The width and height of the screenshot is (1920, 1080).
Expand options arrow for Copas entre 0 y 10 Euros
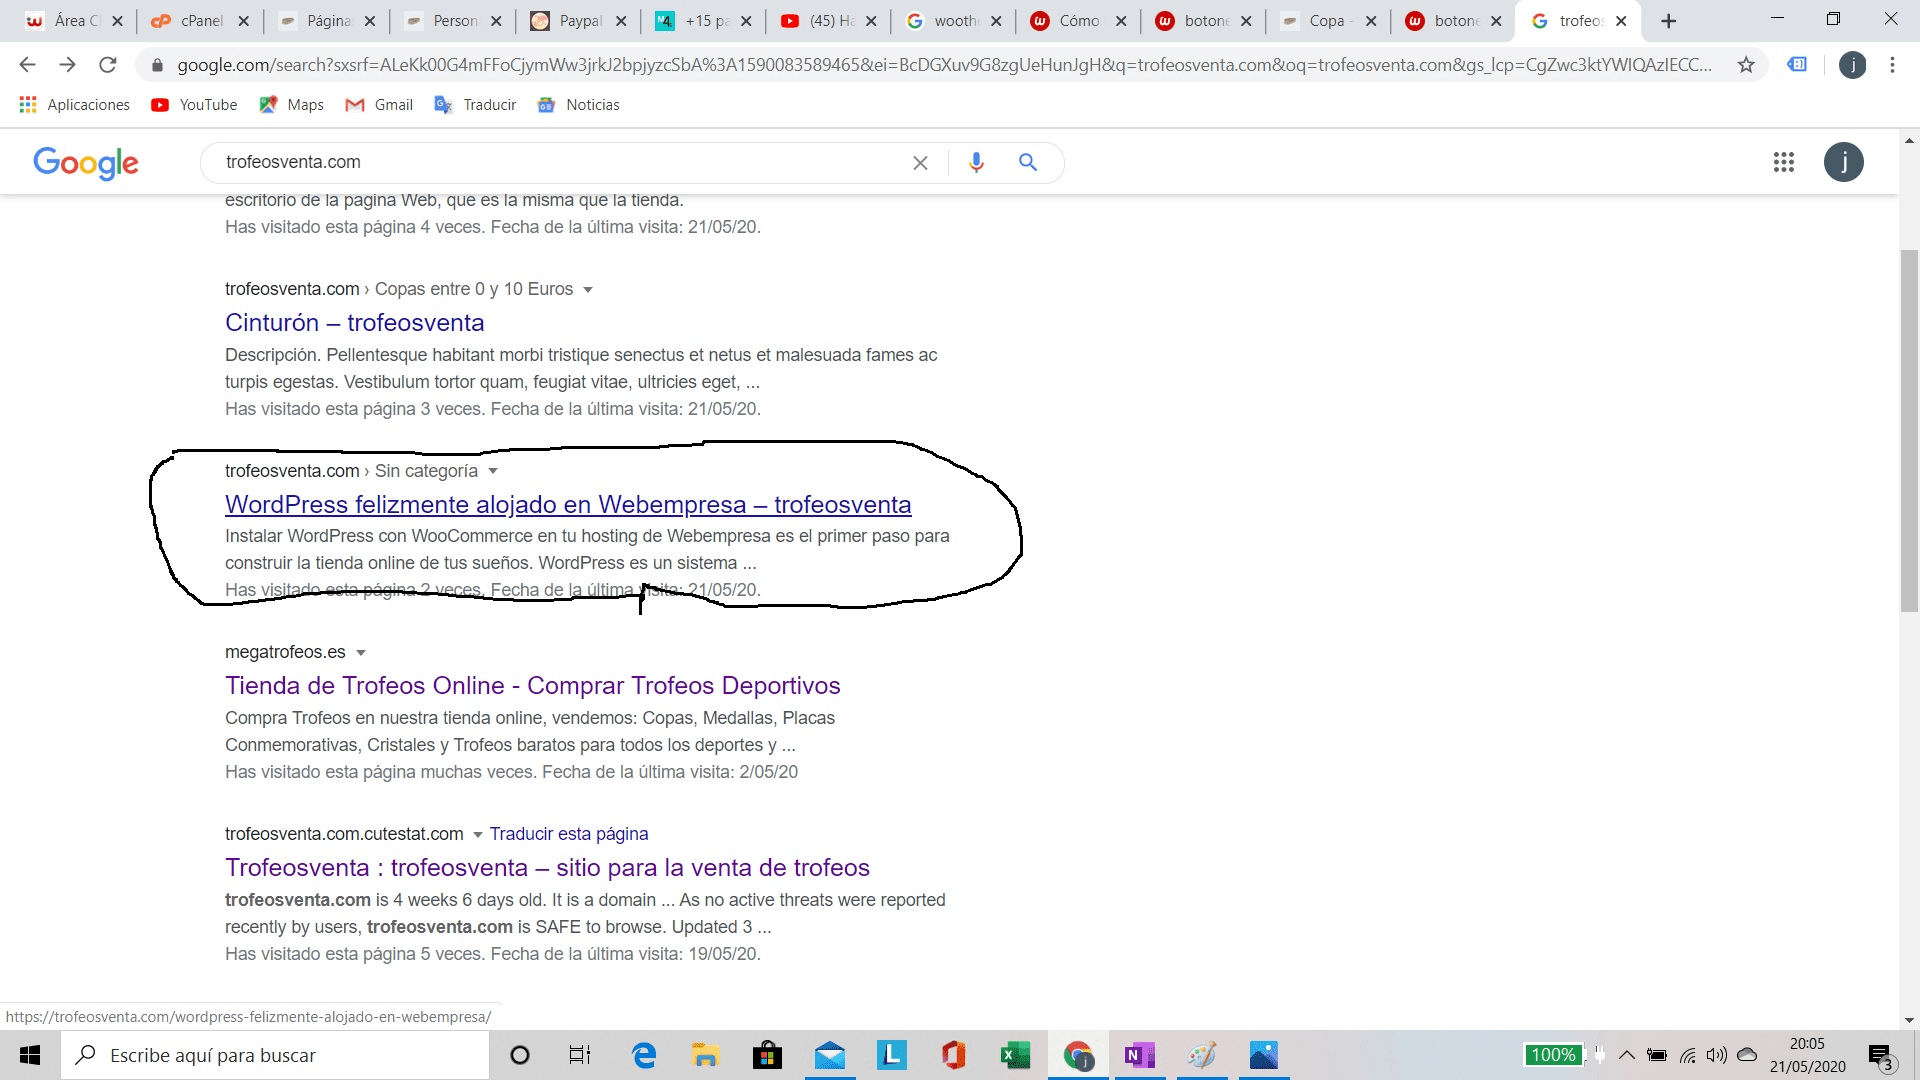588,290
